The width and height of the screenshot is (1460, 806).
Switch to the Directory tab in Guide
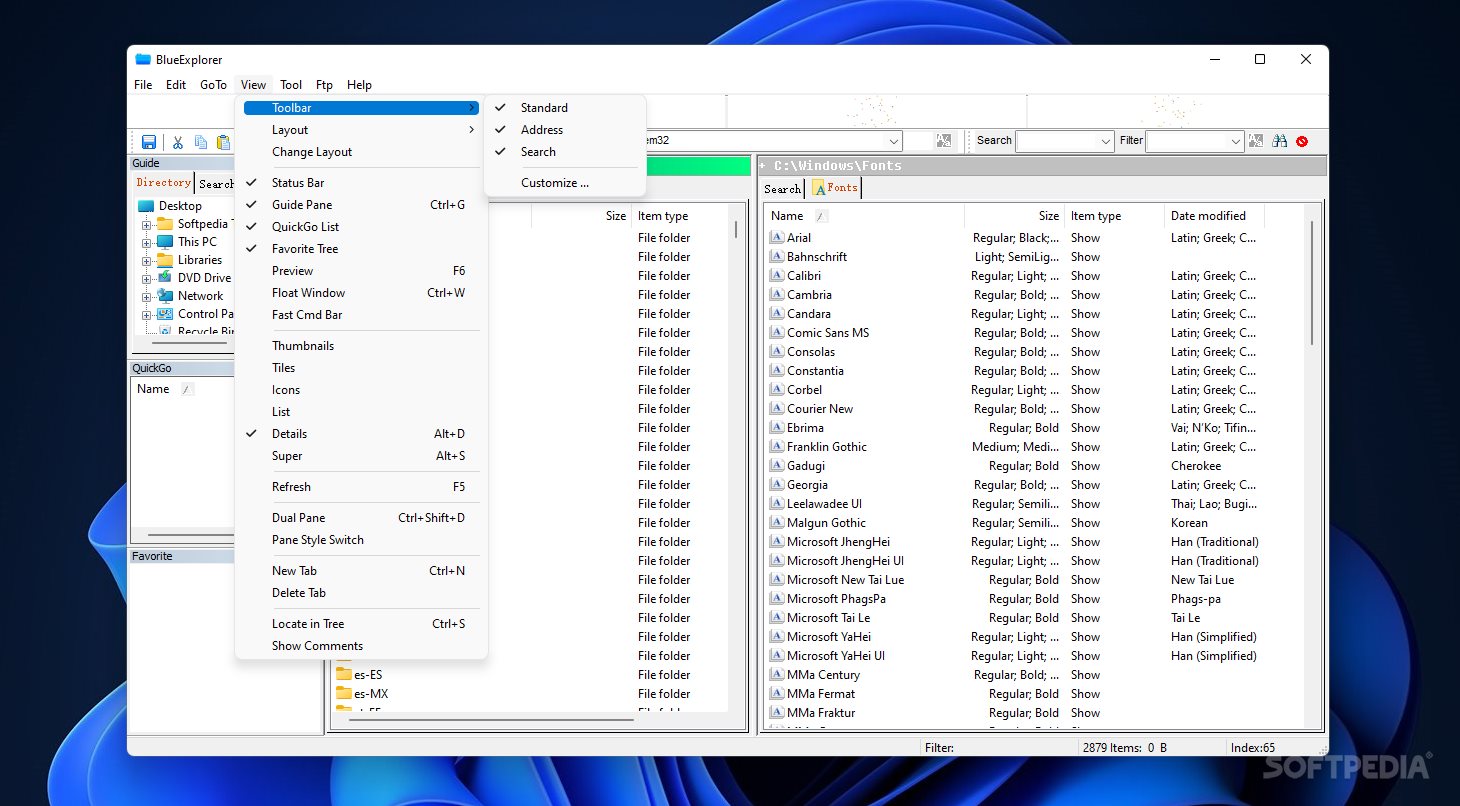(x=163, y=182)
